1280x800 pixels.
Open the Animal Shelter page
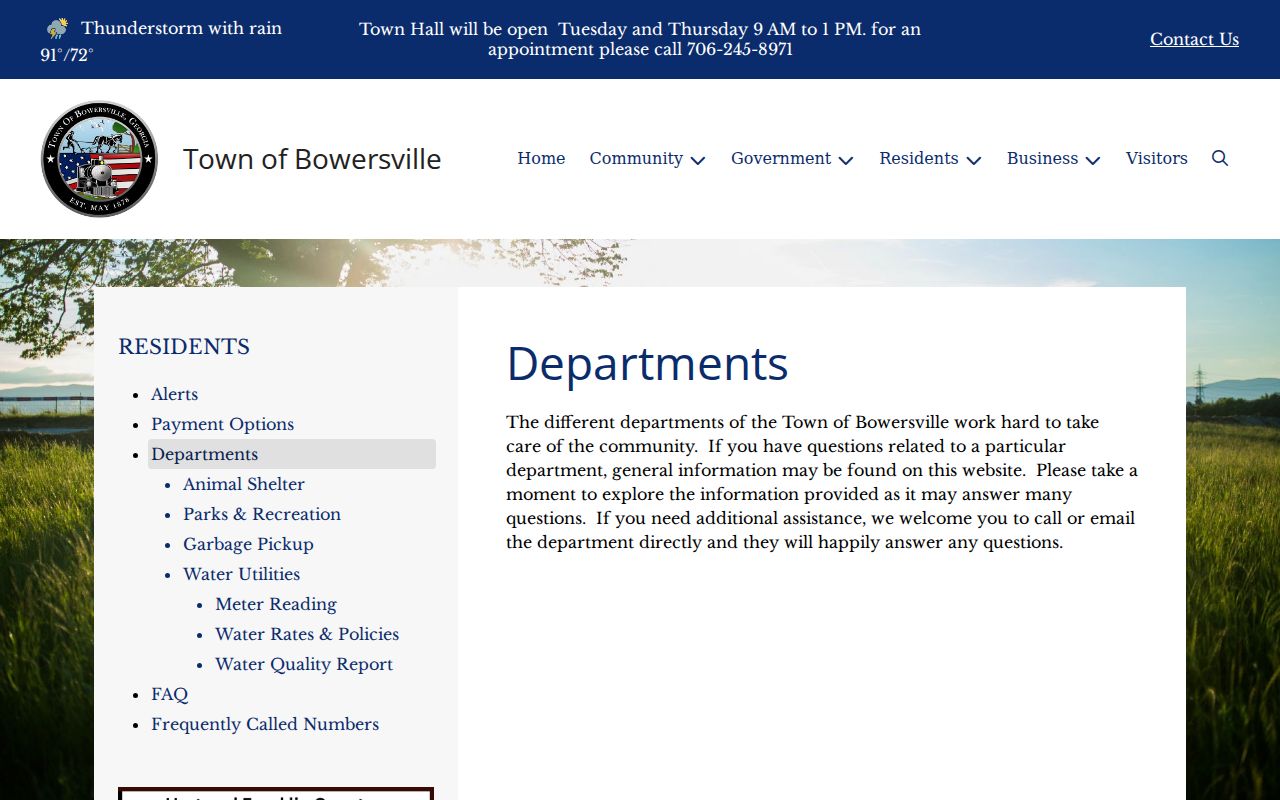tap(244, 484)
